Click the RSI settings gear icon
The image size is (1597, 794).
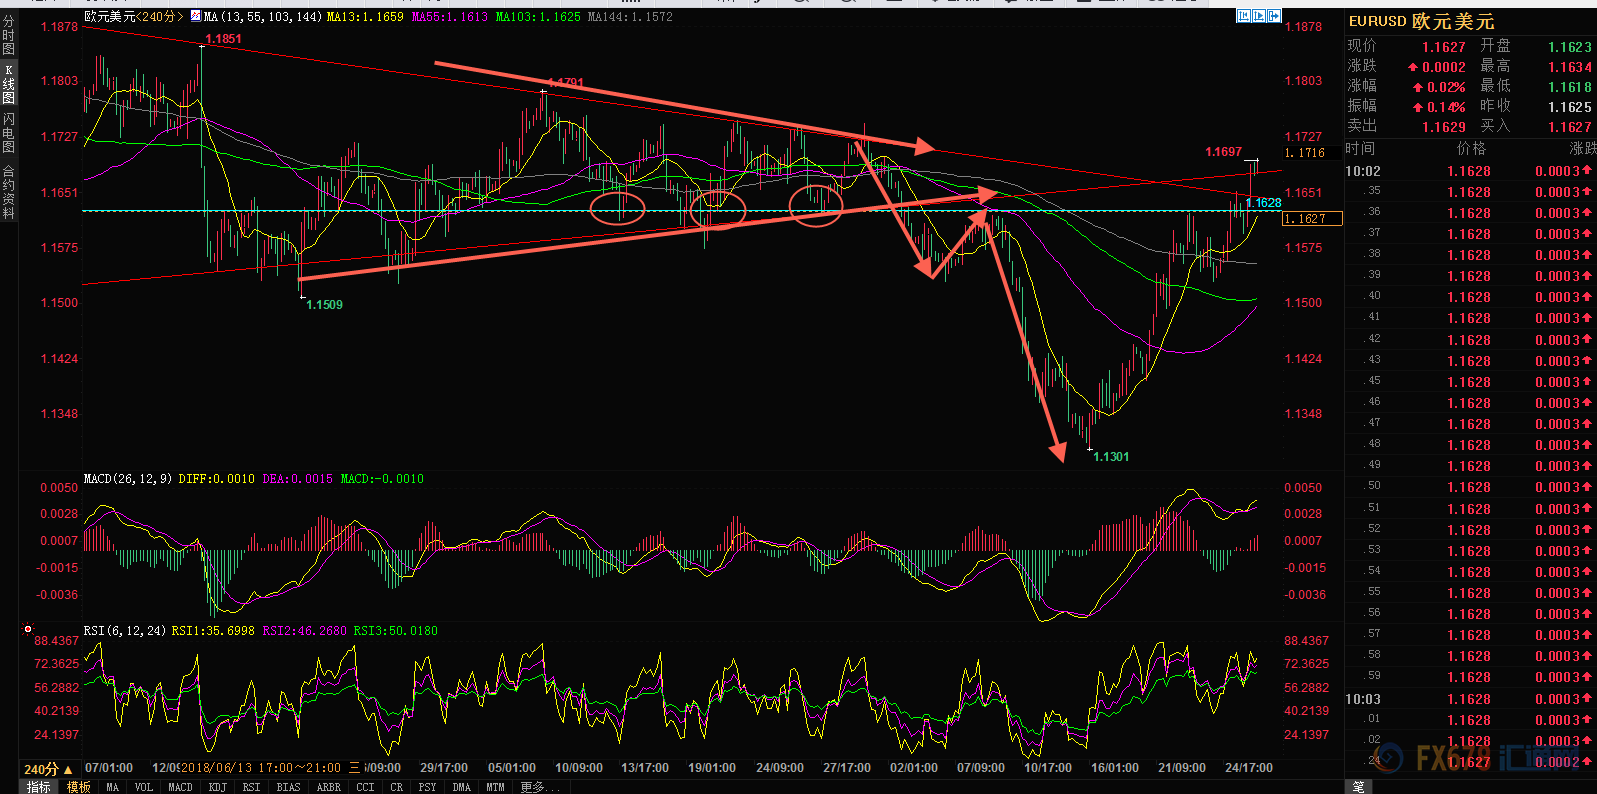[x=28, y=630]
